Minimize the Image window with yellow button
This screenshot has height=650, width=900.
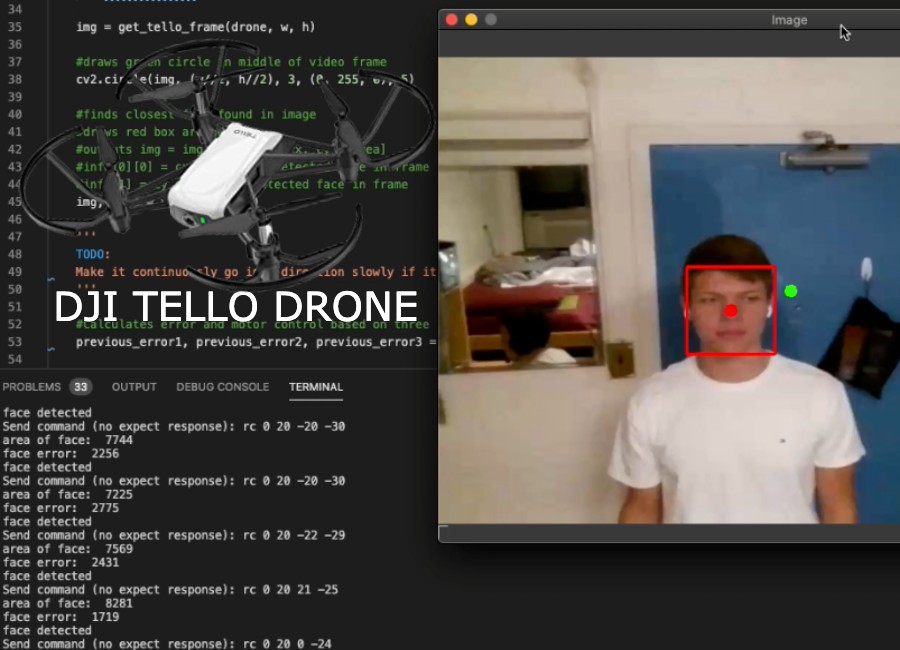pyautogui.click(x=471, y=20)
